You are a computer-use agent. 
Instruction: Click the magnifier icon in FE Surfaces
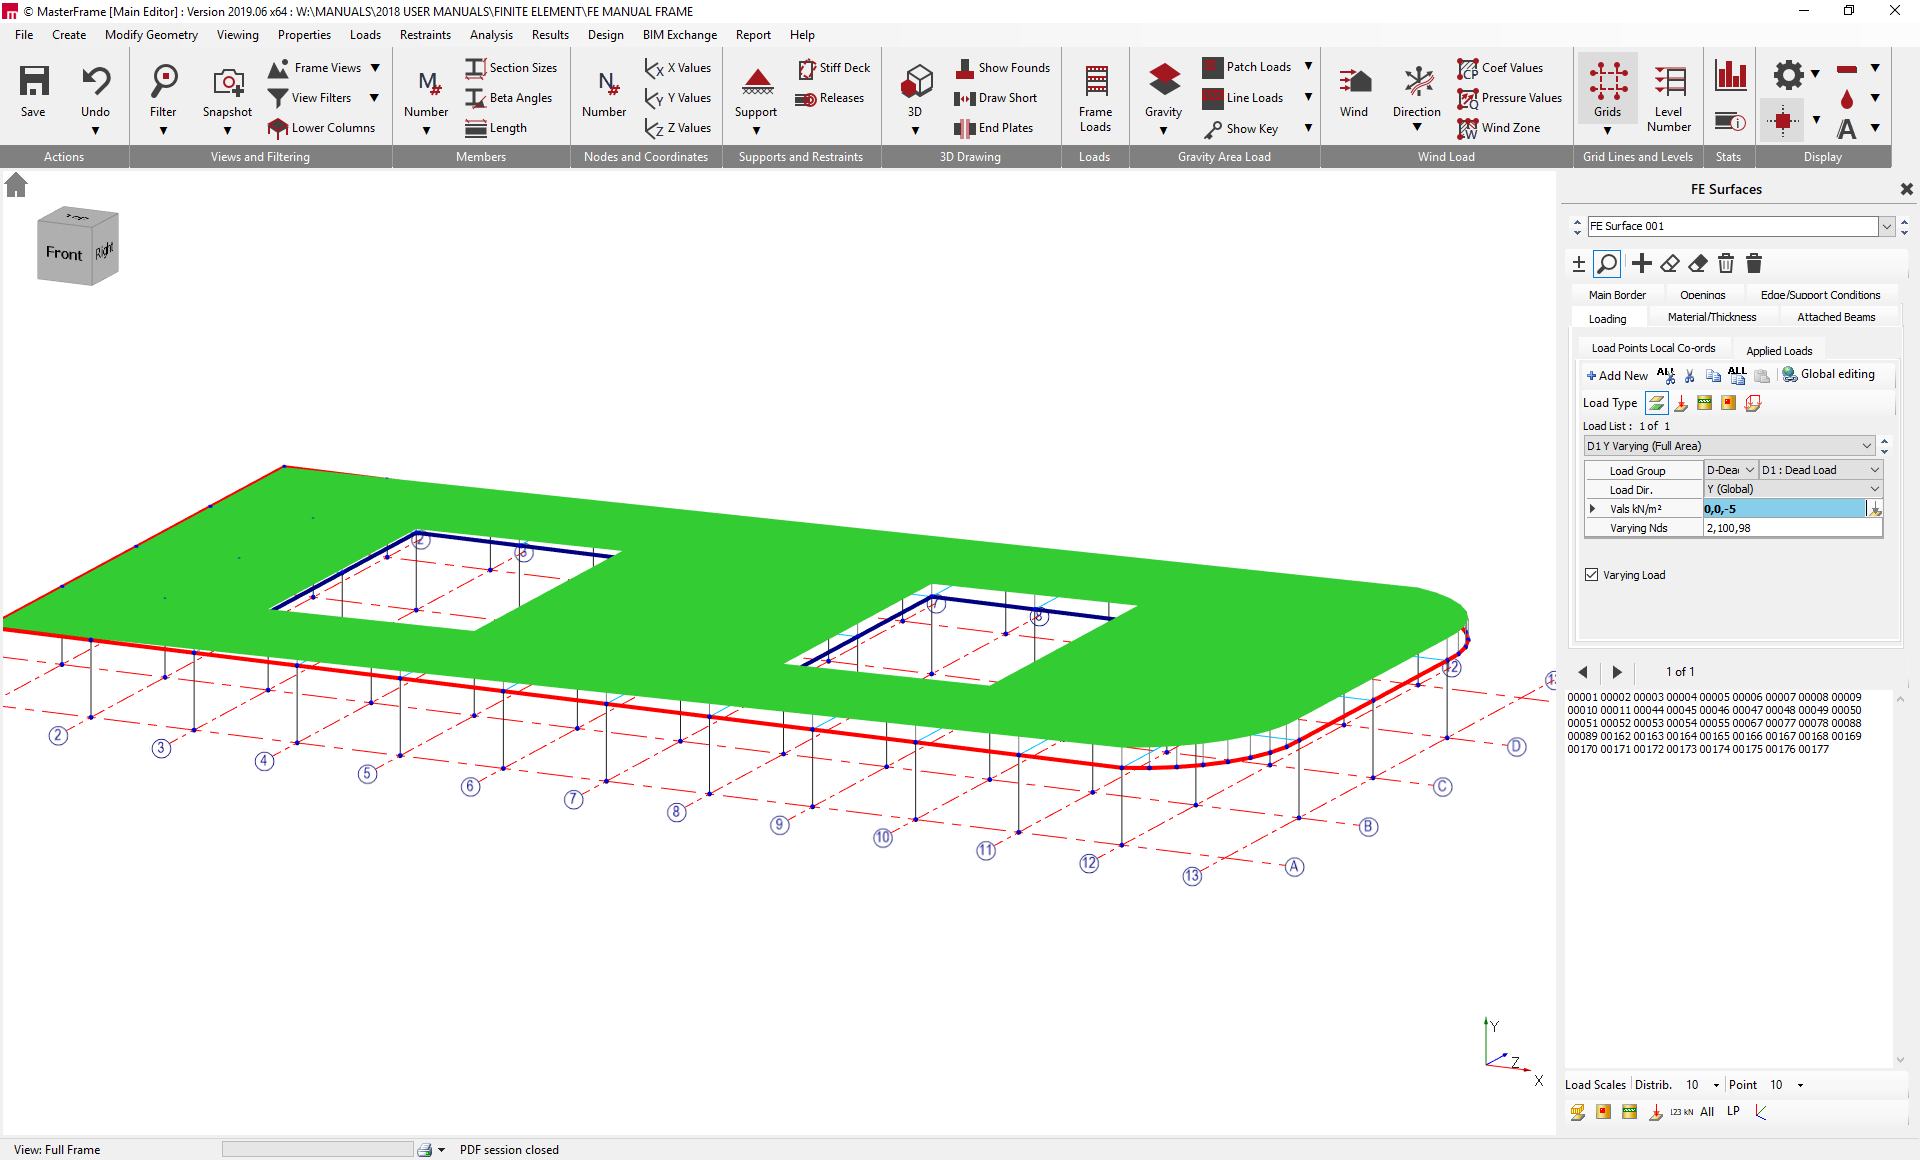click(x=1607, y=264)
